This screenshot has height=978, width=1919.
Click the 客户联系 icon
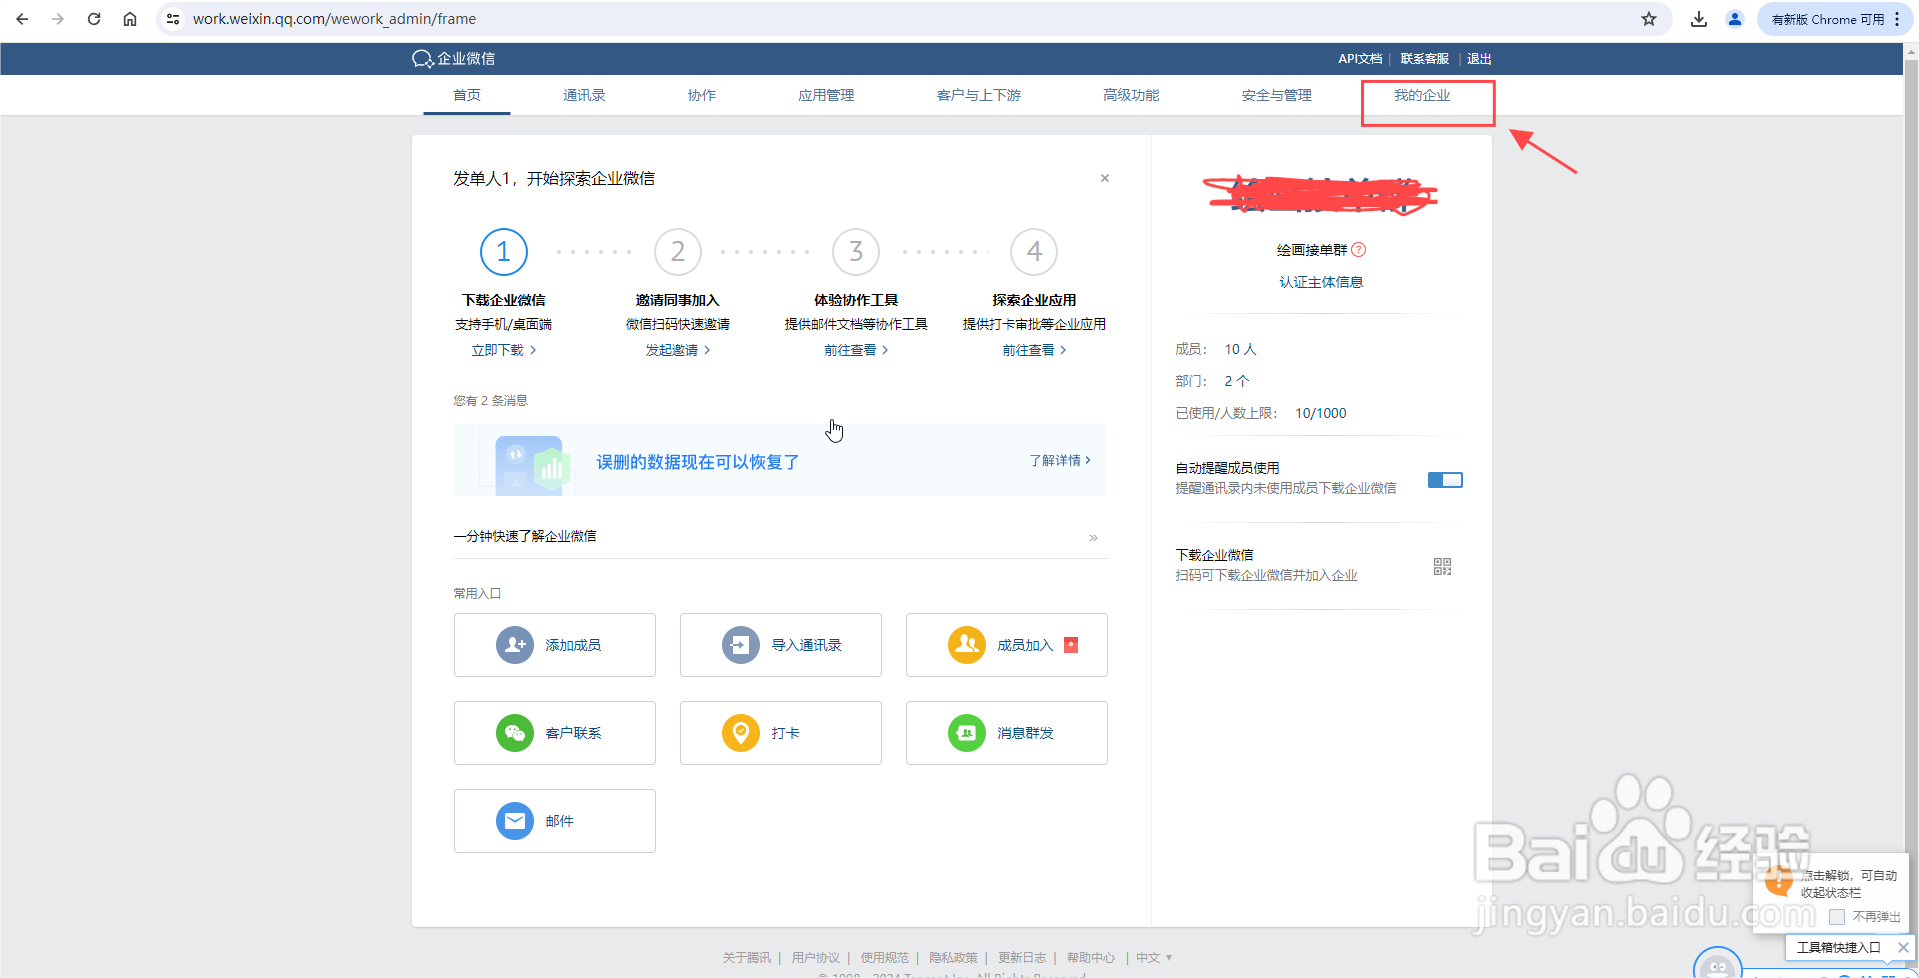pyautogui.click(x=514, y=733)
